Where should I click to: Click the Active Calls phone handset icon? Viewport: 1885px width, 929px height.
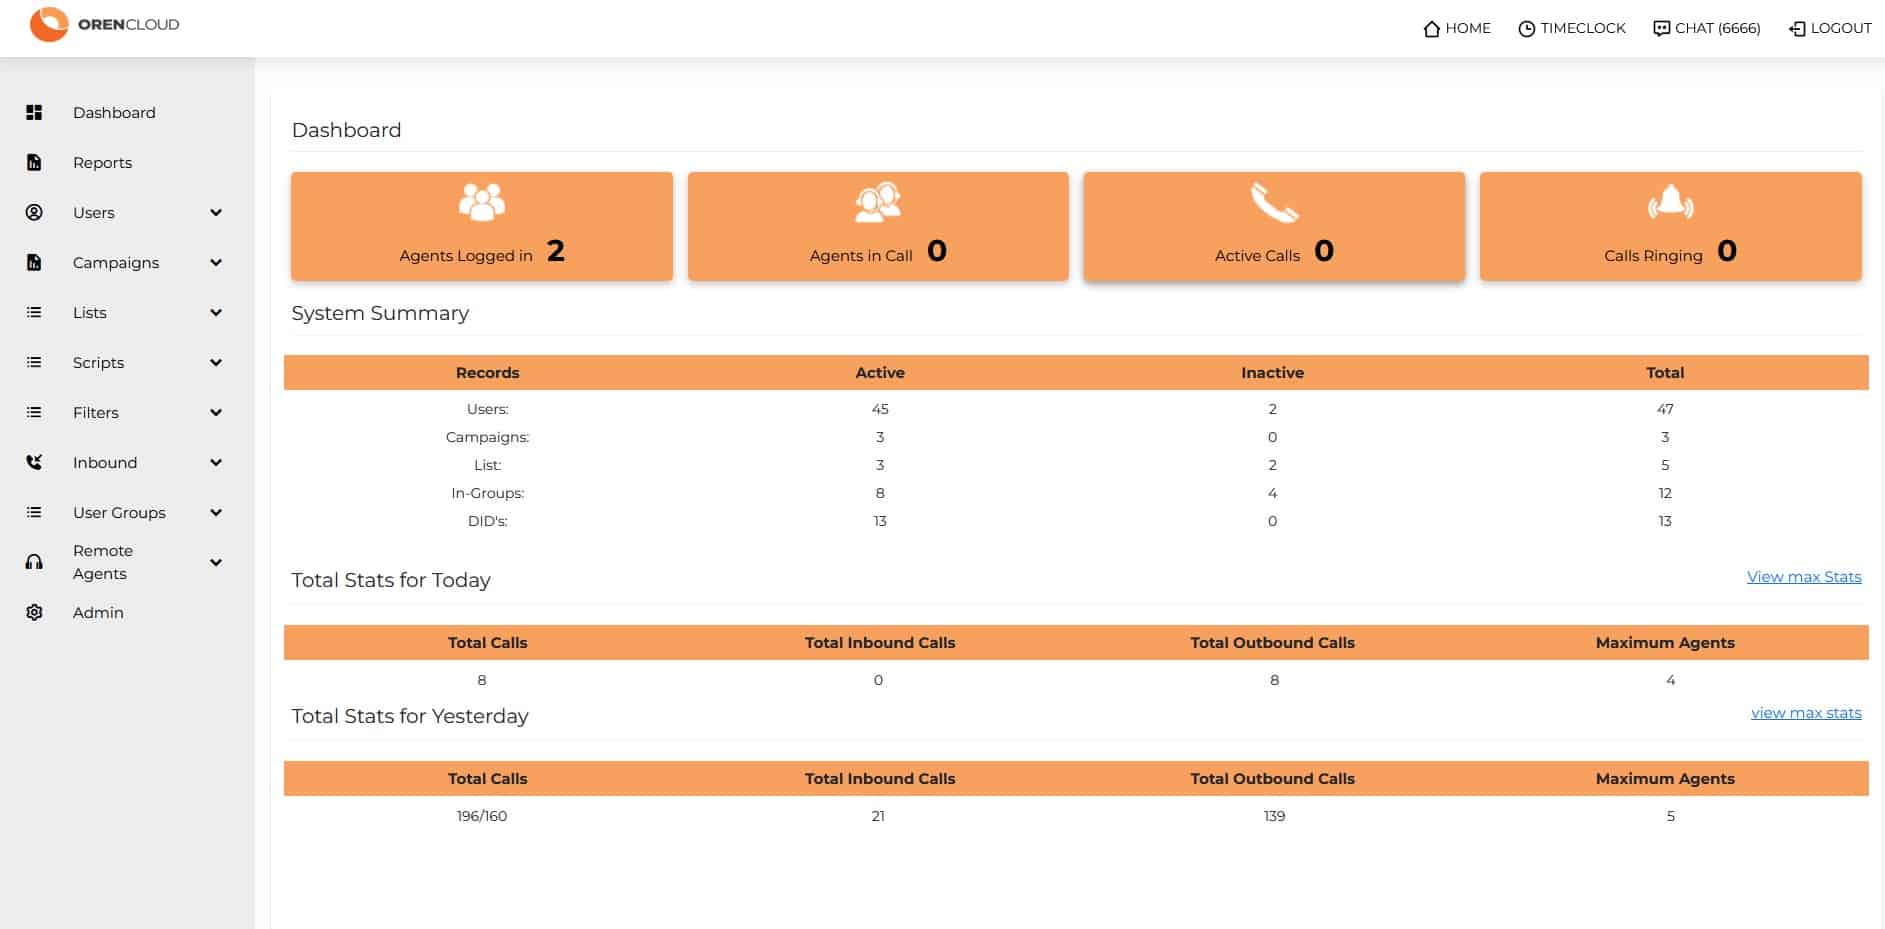click(1274, 202)
